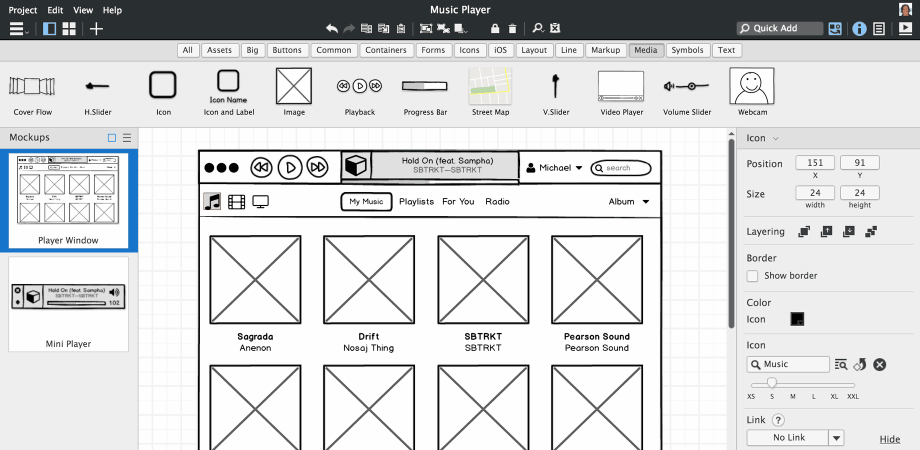Click the Bring to Front layering icon

click(804, 232)
